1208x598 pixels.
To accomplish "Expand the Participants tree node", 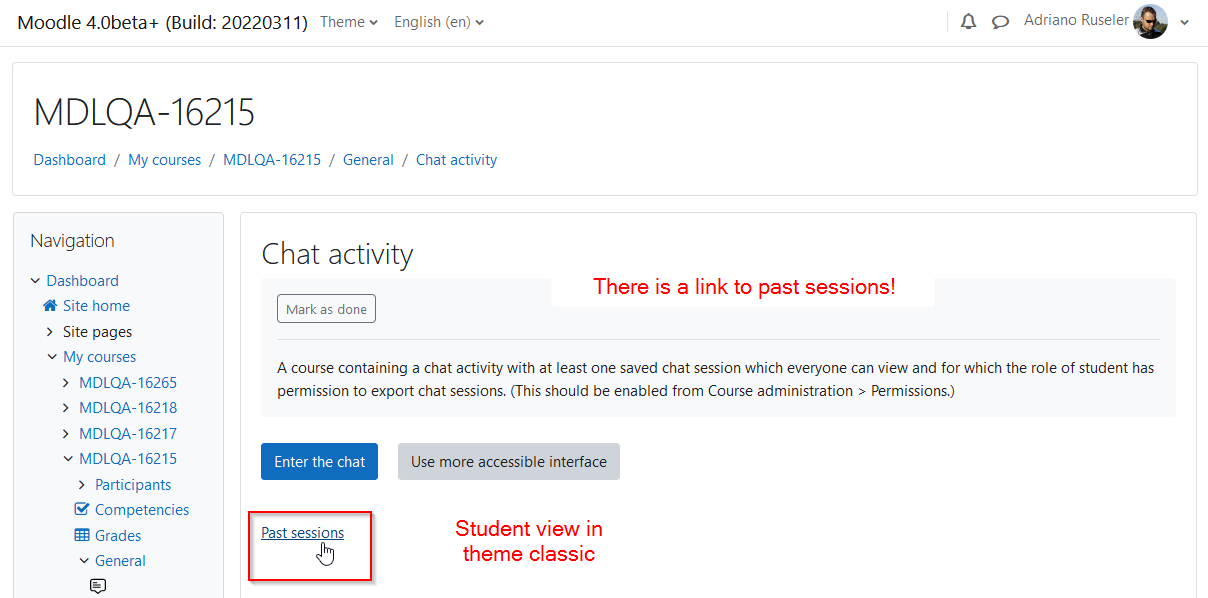I will [82, 485].
